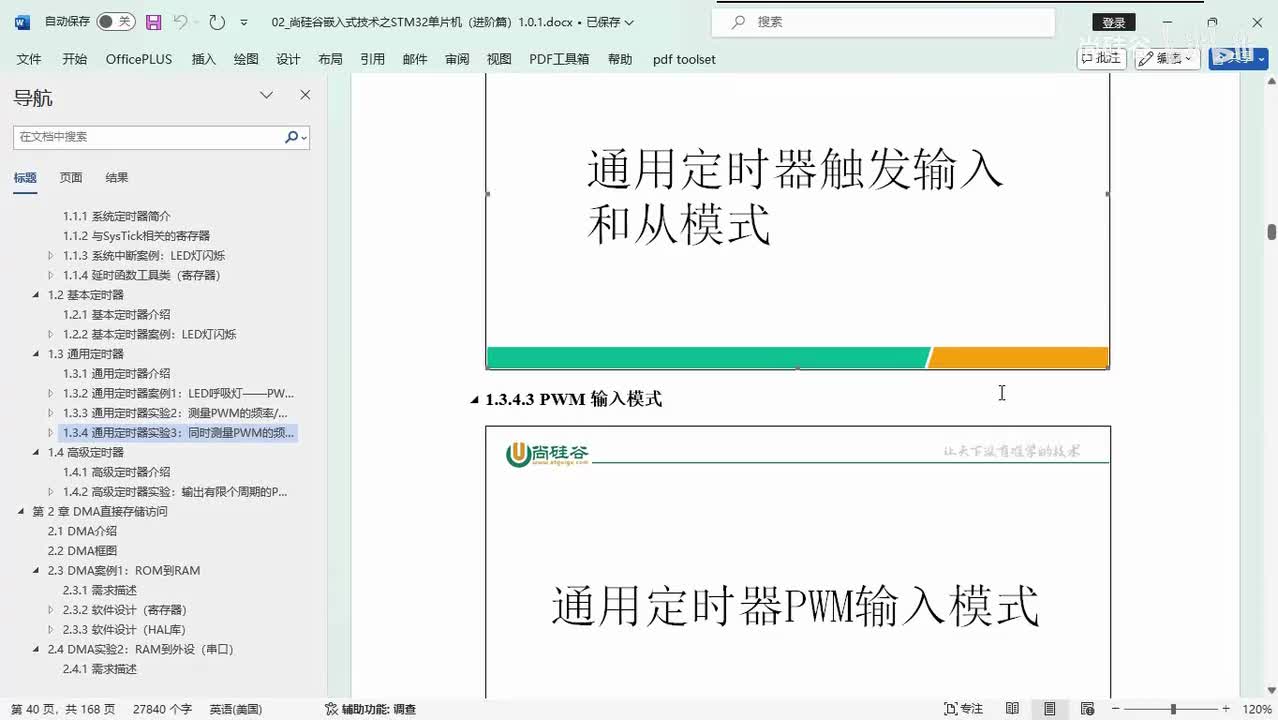The height and width of the screenshot is (720, 1278).
Task: Collapse the 1.3 通用定时器 section
Action: coord(36,354)
